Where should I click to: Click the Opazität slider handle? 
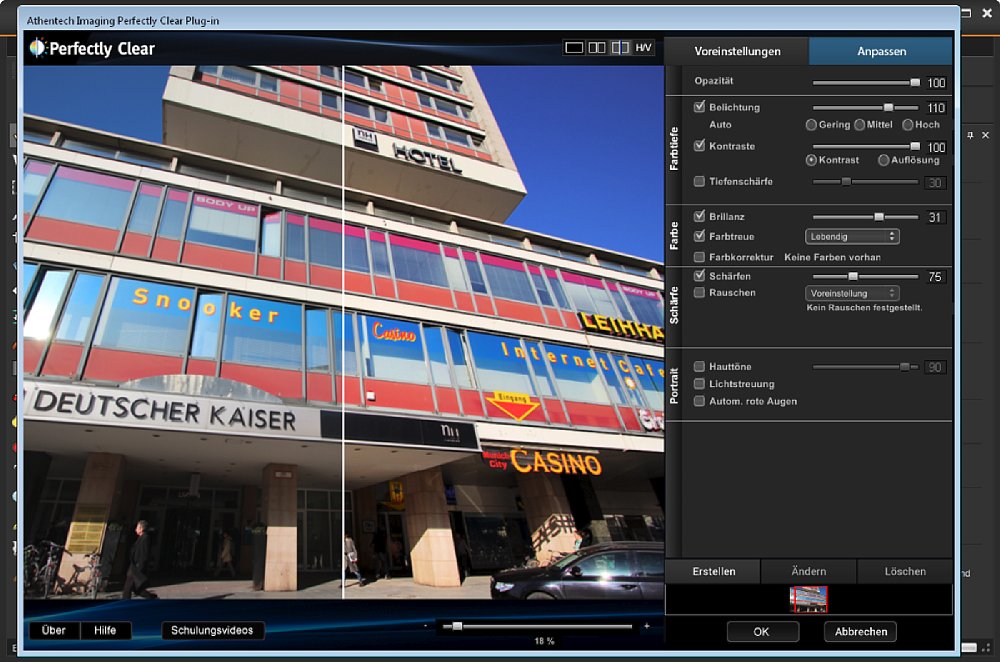click(915, 82)
